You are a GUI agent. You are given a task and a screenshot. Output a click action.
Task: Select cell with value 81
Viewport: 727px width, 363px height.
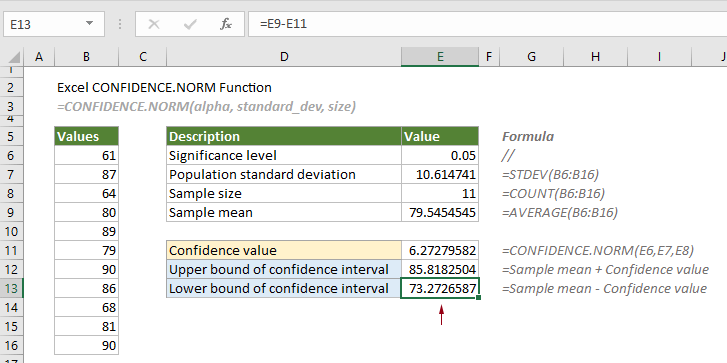point(86,326)
